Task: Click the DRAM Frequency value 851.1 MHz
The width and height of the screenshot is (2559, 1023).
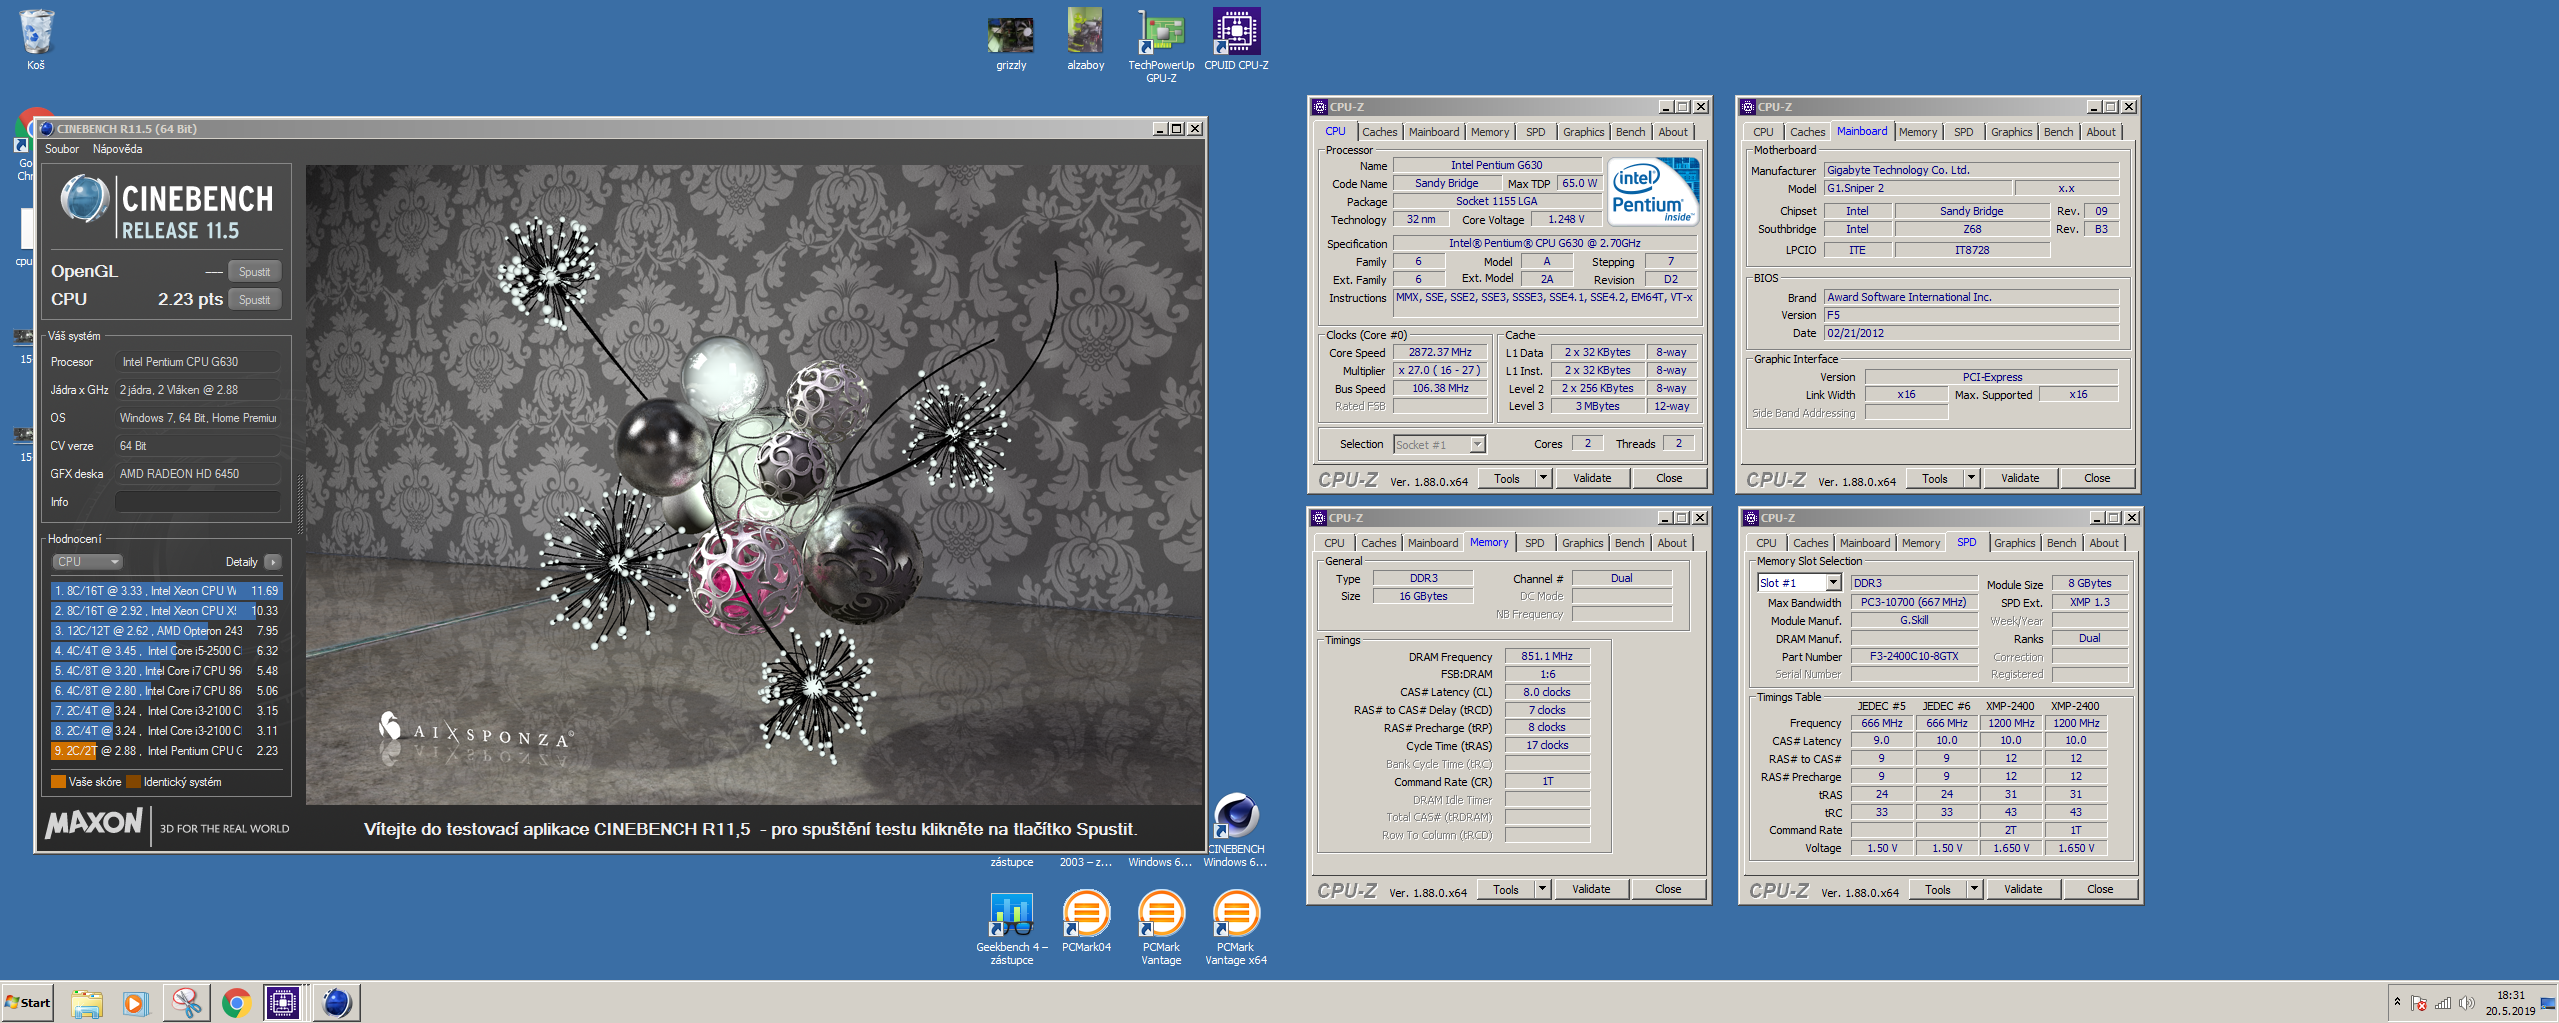Action: [x=1546, y=657]
